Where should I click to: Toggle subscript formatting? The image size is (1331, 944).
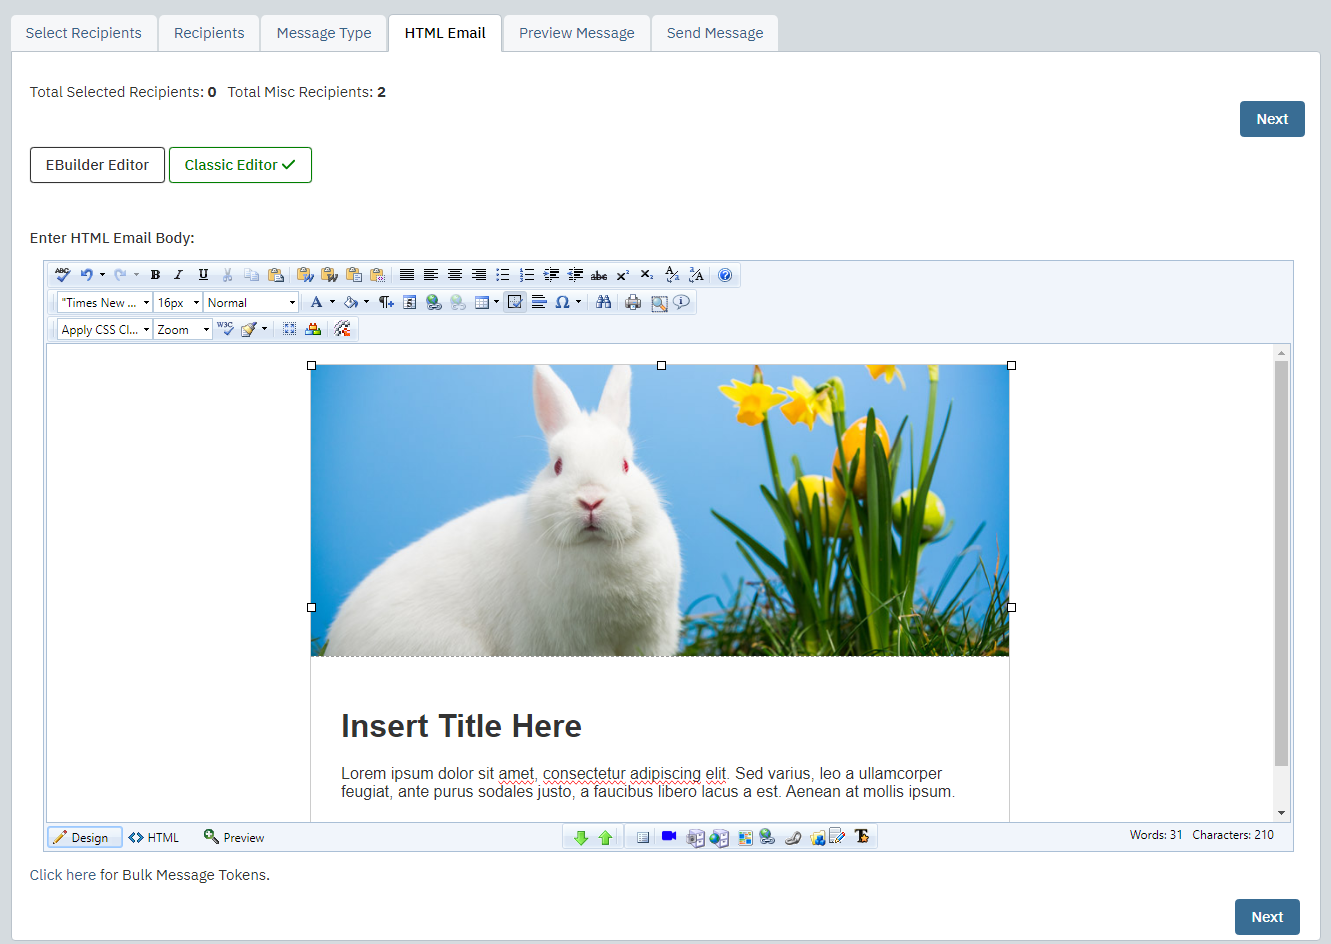coord(647,275)
